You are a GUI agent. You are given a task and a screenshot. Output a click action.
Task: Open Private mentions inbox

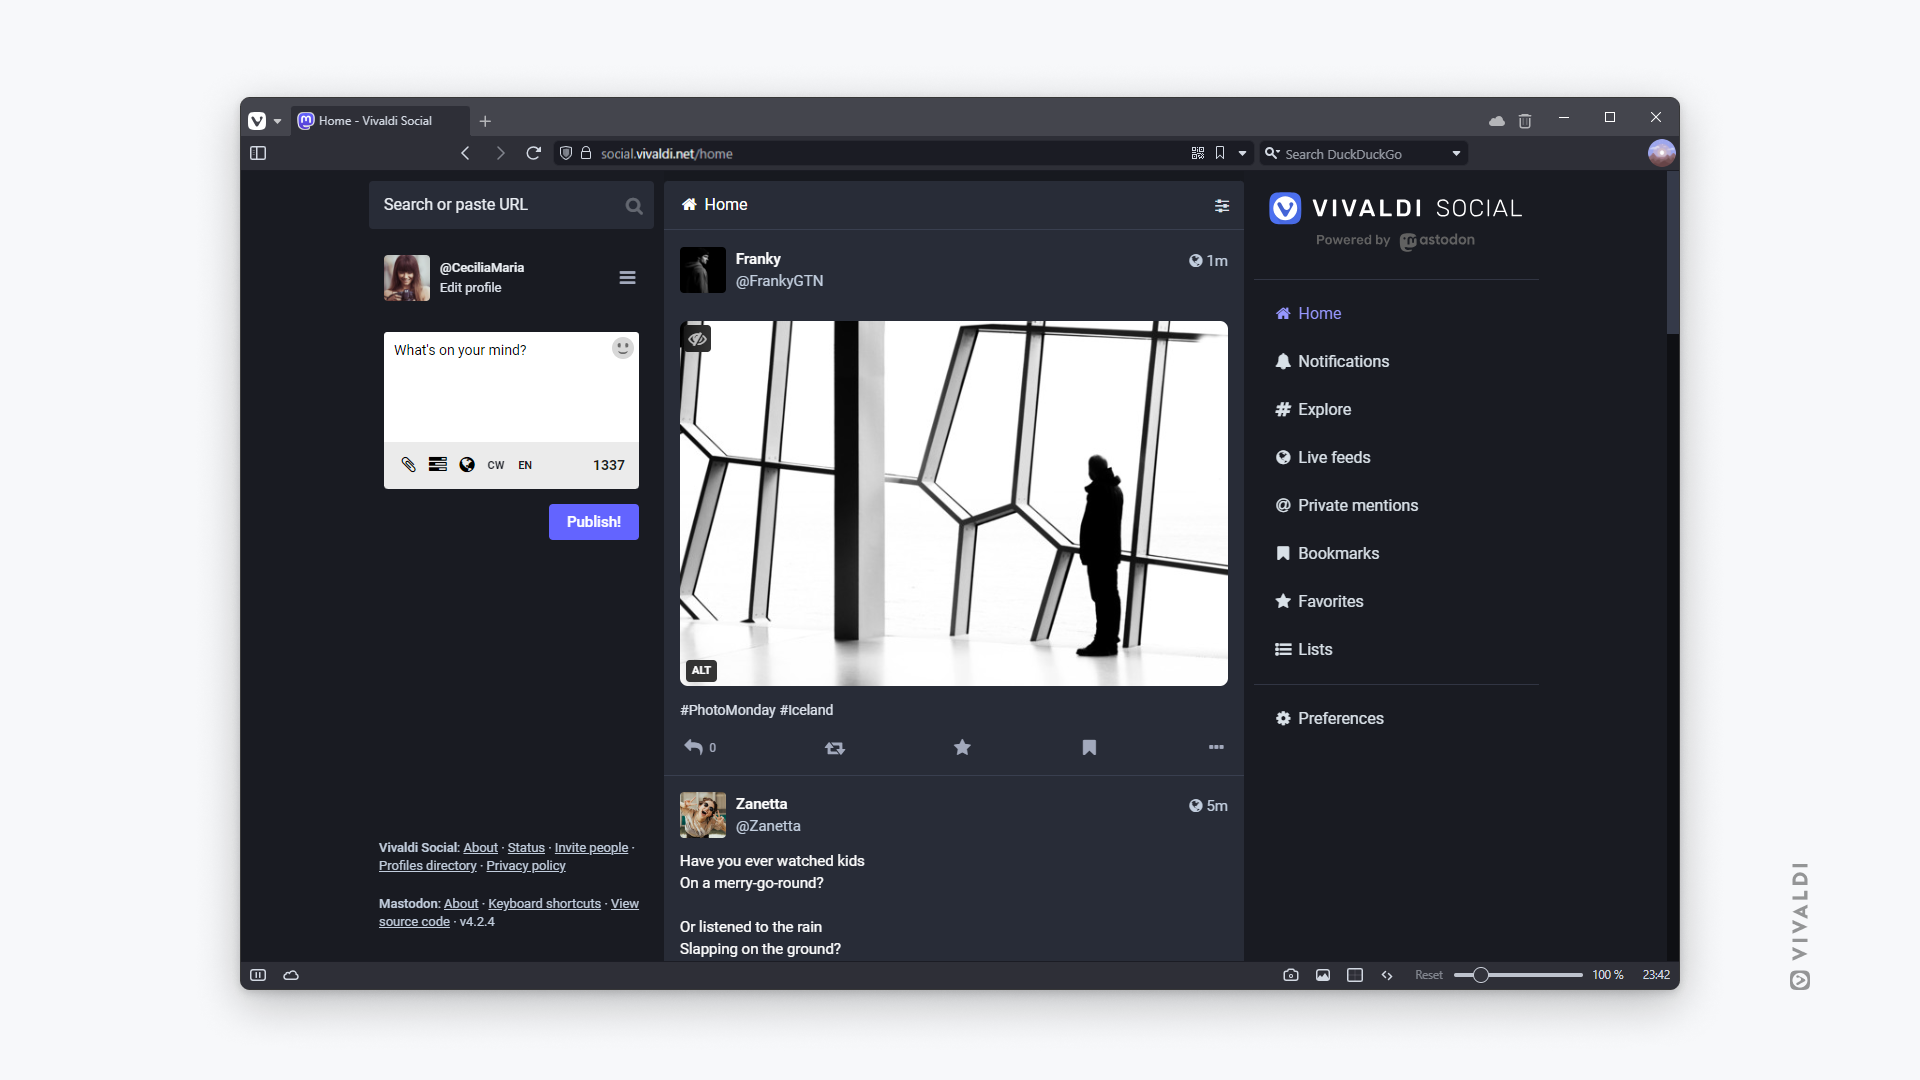[1357, 505]
